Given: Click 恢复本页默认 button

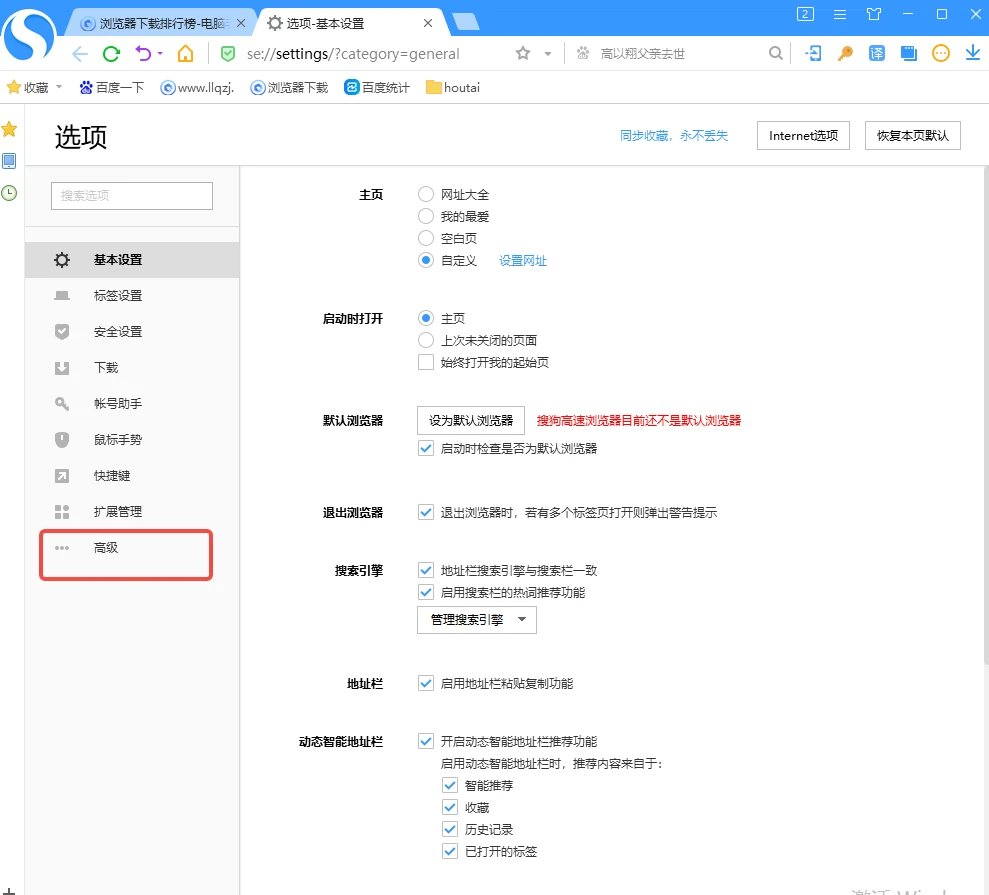Looking at the screenshot, I should pos(912,136).
